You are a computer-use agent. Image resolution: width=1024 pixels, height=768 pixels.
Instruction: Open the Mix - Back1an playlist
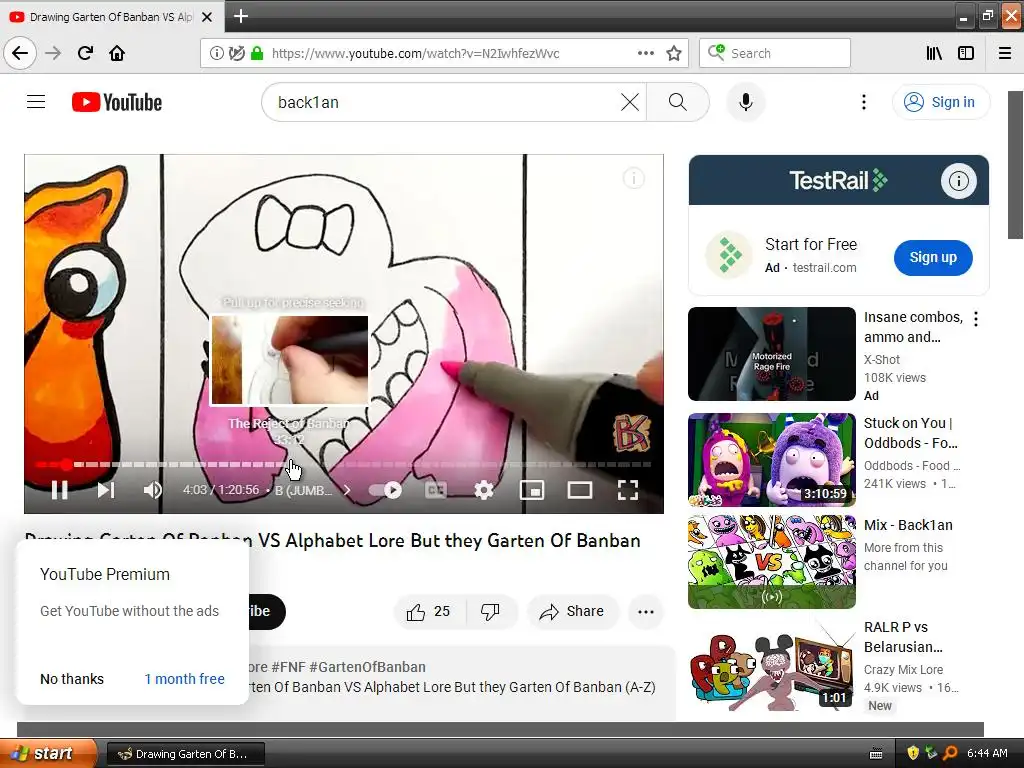coord(771,562)
